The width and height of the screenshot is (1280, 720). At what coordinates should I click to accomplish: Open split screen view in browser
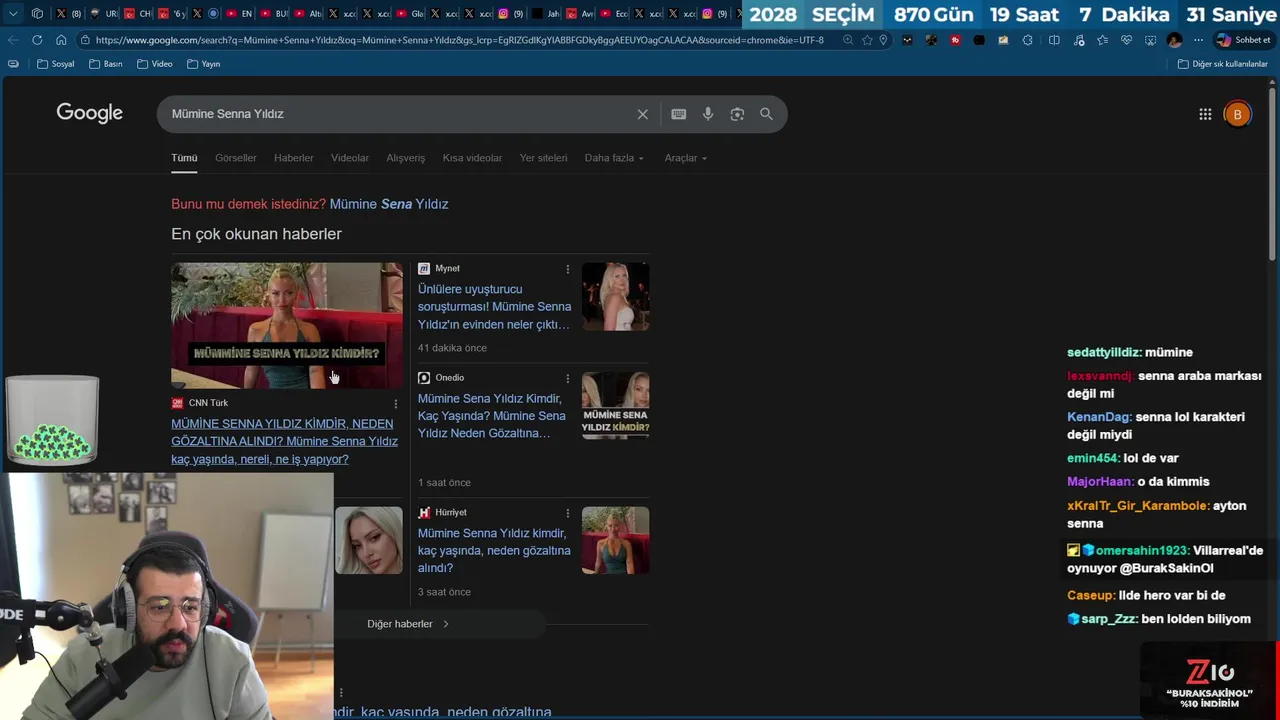(x=1054, y=40)
